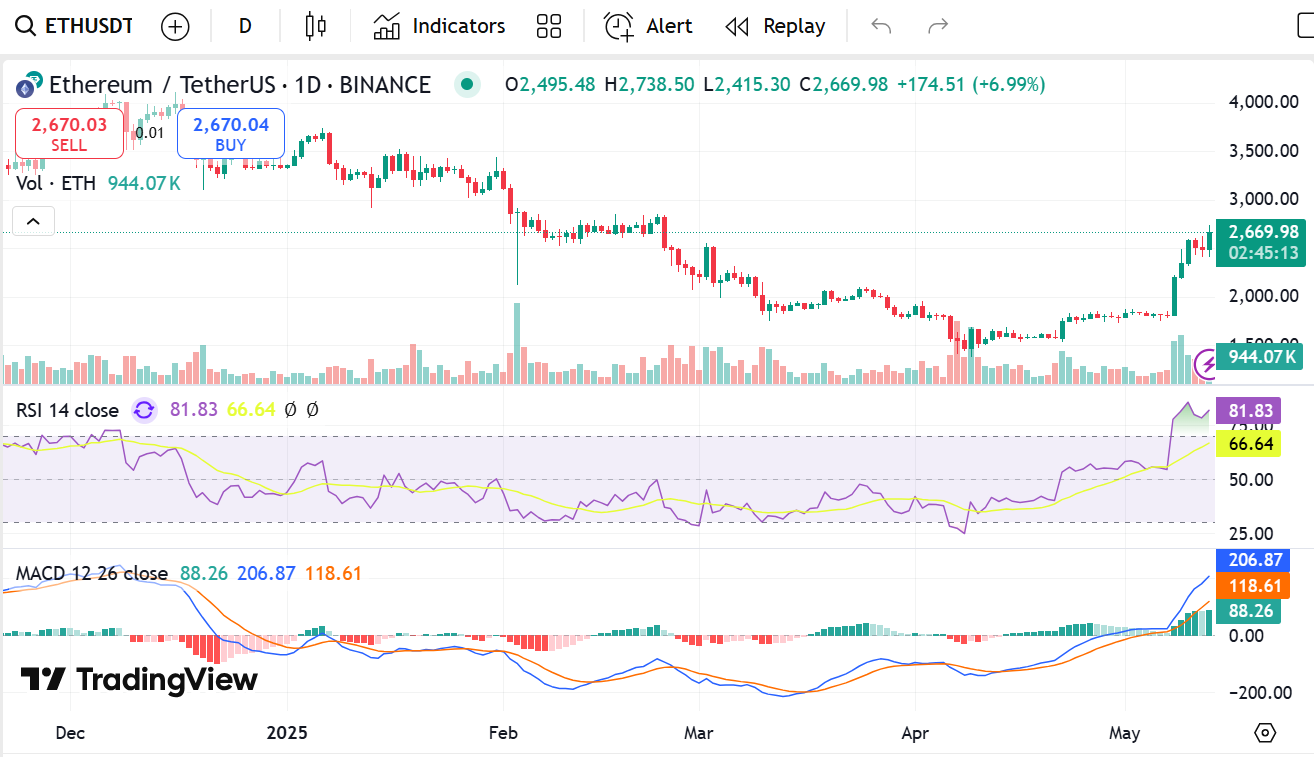Click the RSI purple refresh icon

point(145,410)
